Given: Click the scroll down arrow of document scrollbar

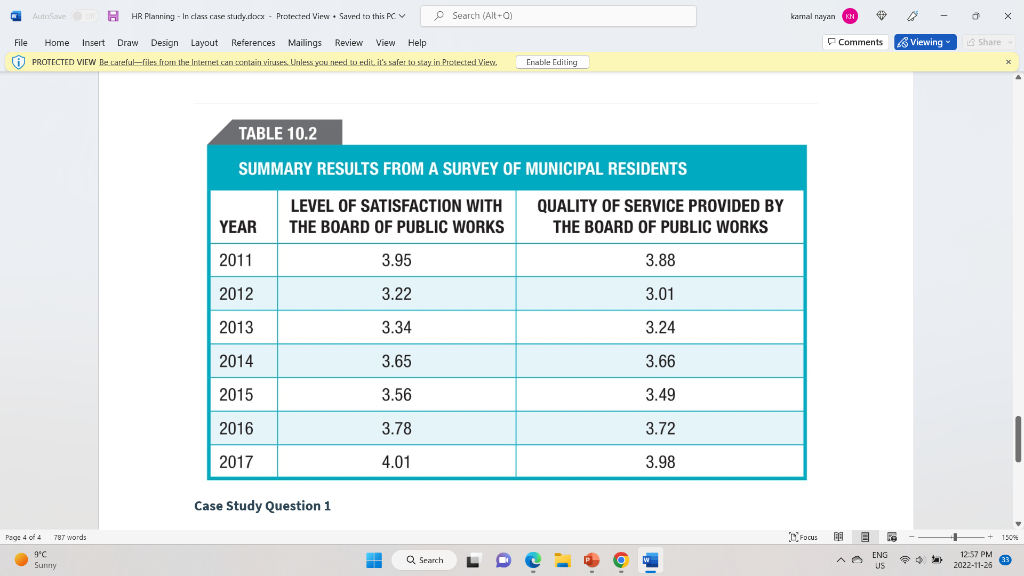Looking at the screenshot, I should pos(1017,524).
